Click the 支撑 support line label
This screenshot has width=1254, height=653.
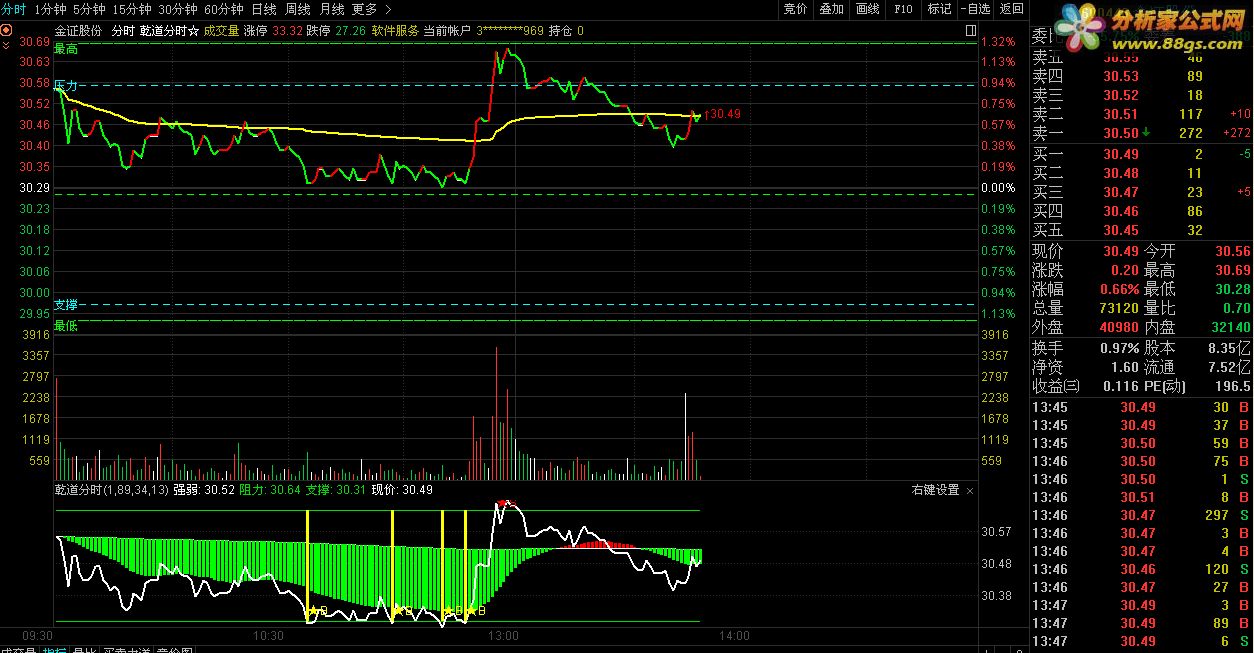coord(66,304)
